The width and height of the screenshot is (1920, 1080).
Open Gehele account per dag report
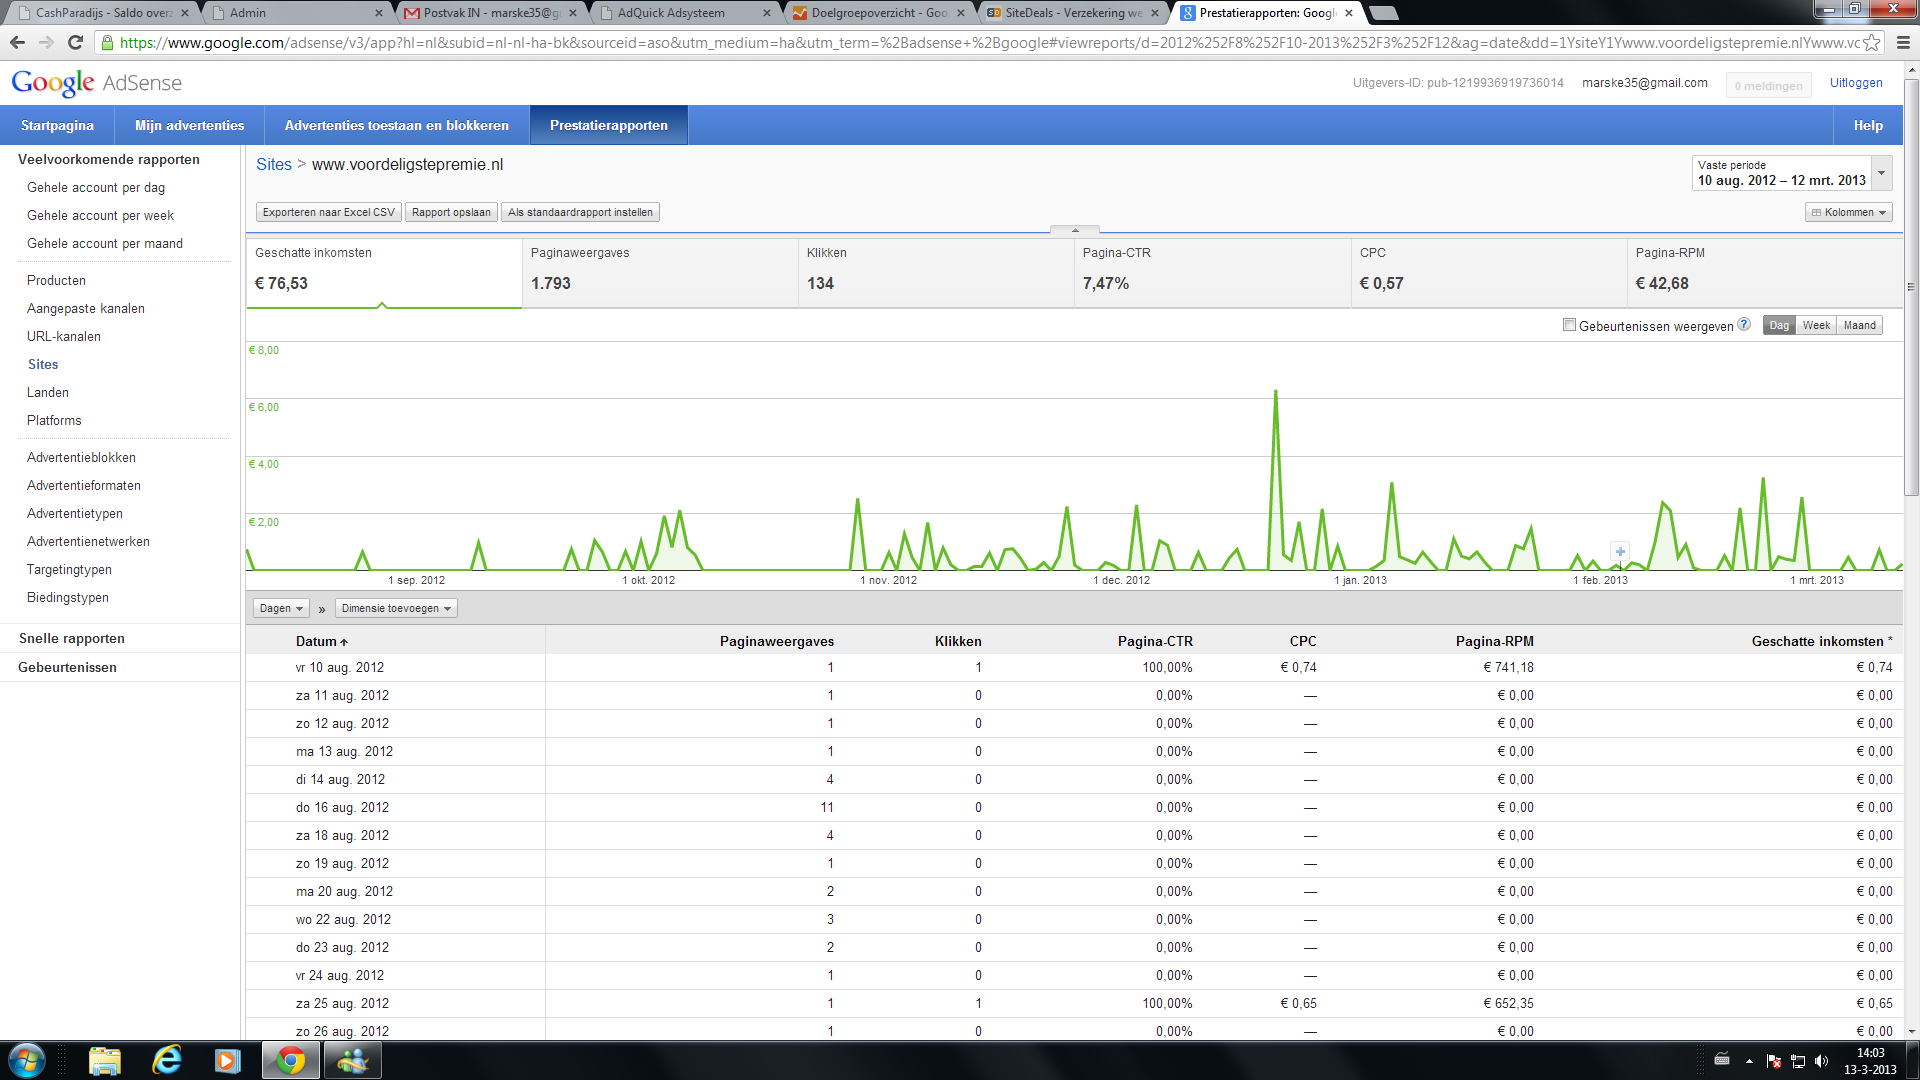(96, 187)
